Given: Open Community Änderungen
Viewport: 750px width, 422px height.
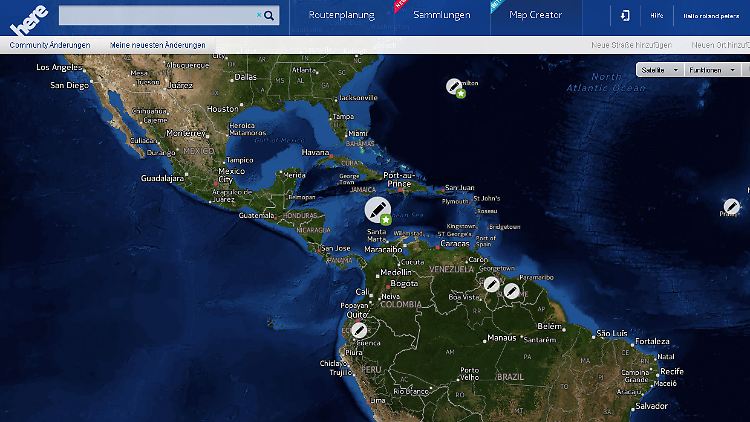Looking at the screenshot, I should (50, 45).
